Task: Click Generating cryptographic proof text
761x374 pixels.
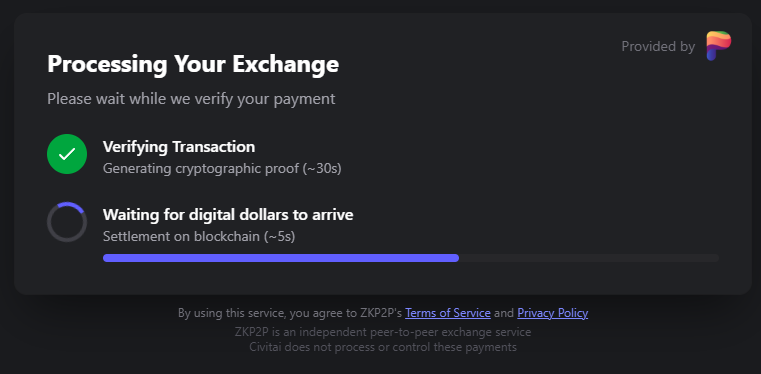Action: click(x=201, y=169)
